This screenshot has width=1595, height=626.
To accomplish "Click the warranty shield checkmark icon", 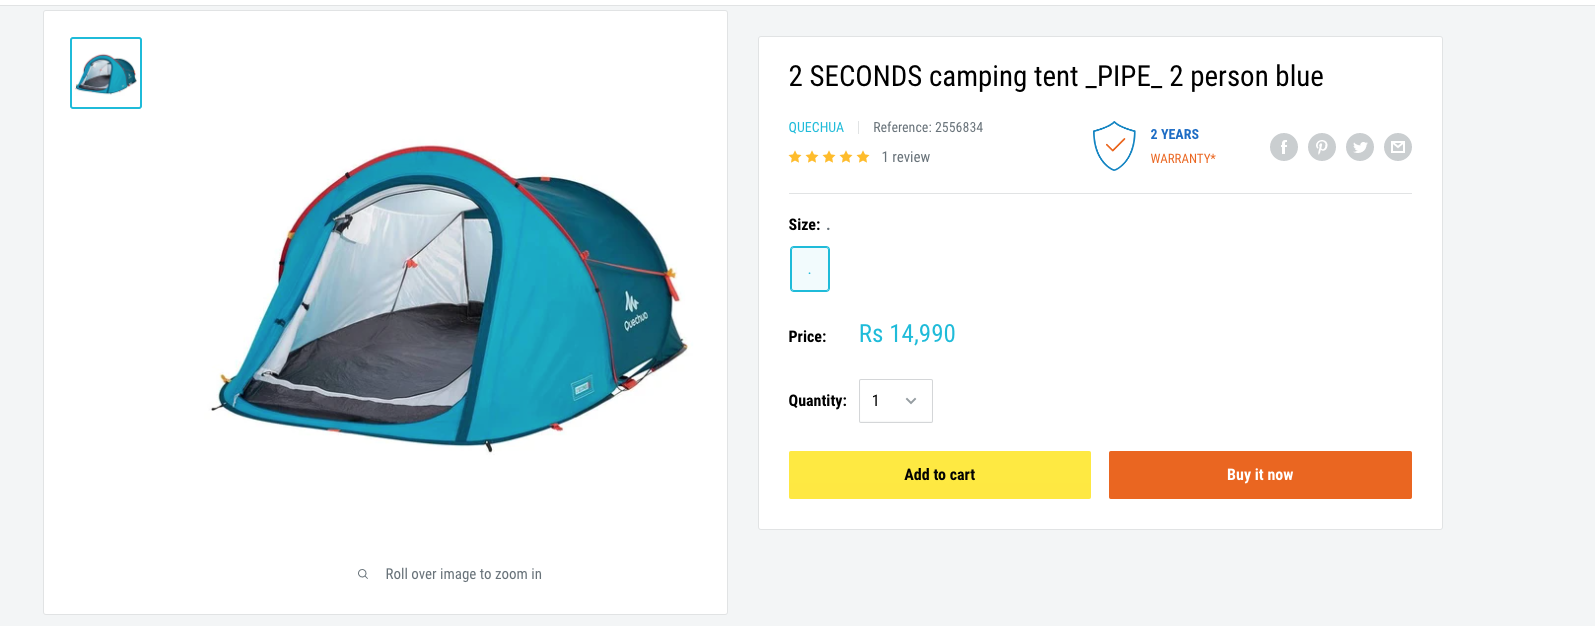I will tap(1114, 146).
